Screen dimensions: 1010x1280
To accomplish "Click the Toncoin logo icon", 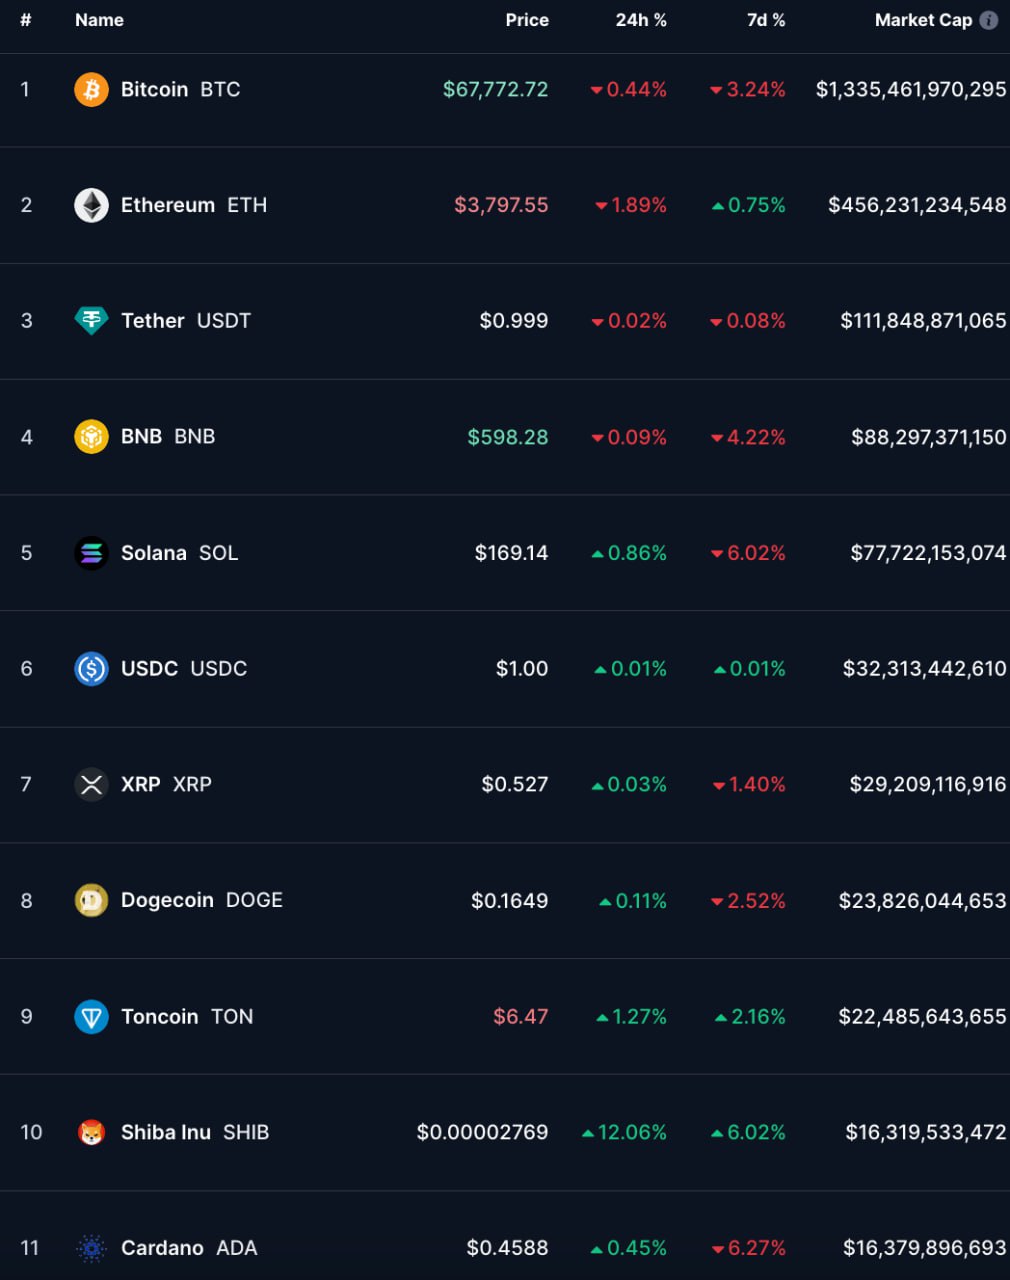I will pos(91,1016).
